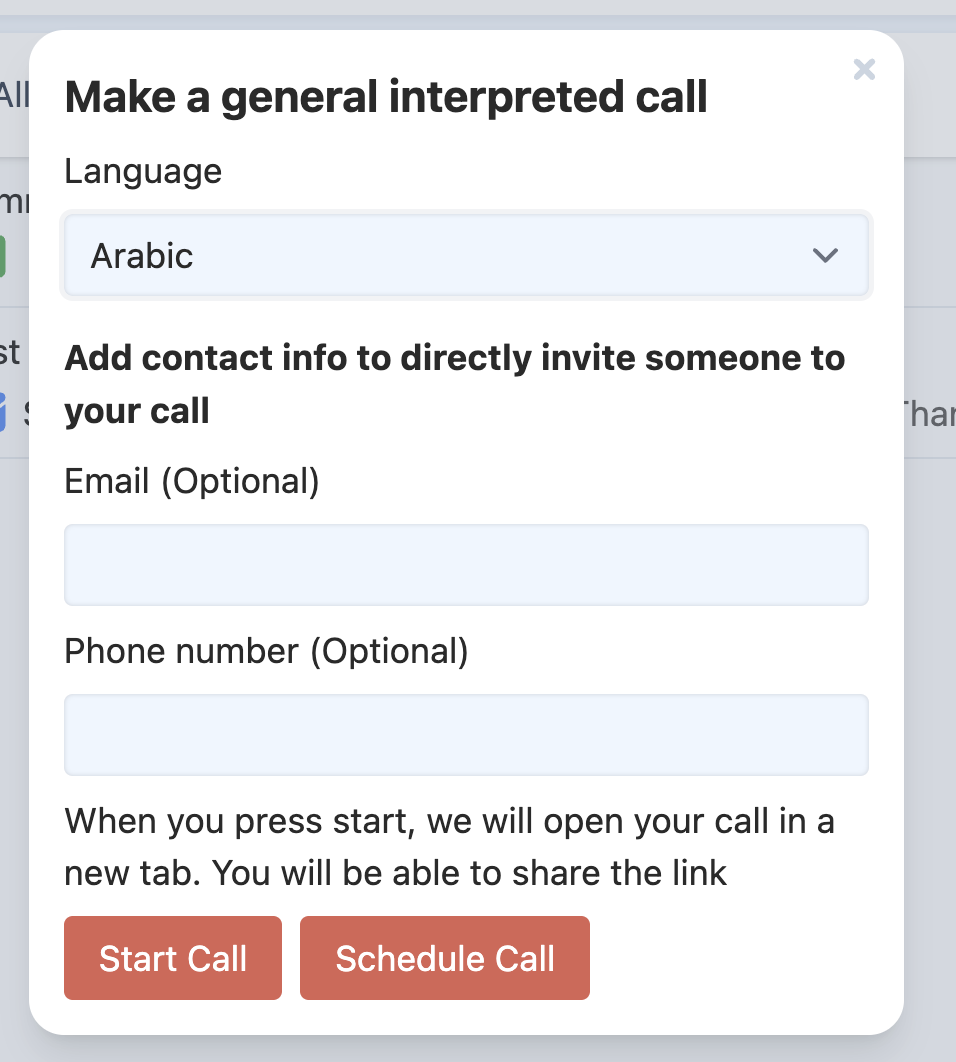This screenshot has height=1062, width=956.
Task: Click the chevron arrow in Language selector
Action: (x=825, y=256)
